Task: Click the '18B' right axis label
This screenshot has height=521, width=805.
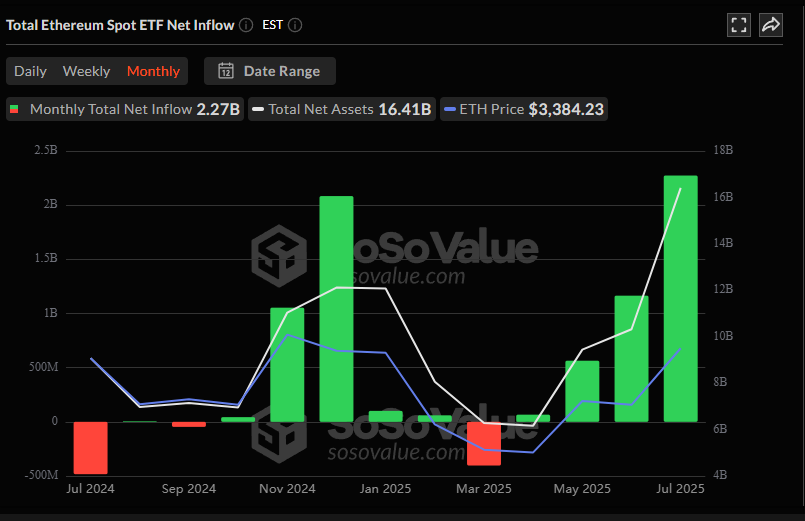Action: tap(723, 150)
